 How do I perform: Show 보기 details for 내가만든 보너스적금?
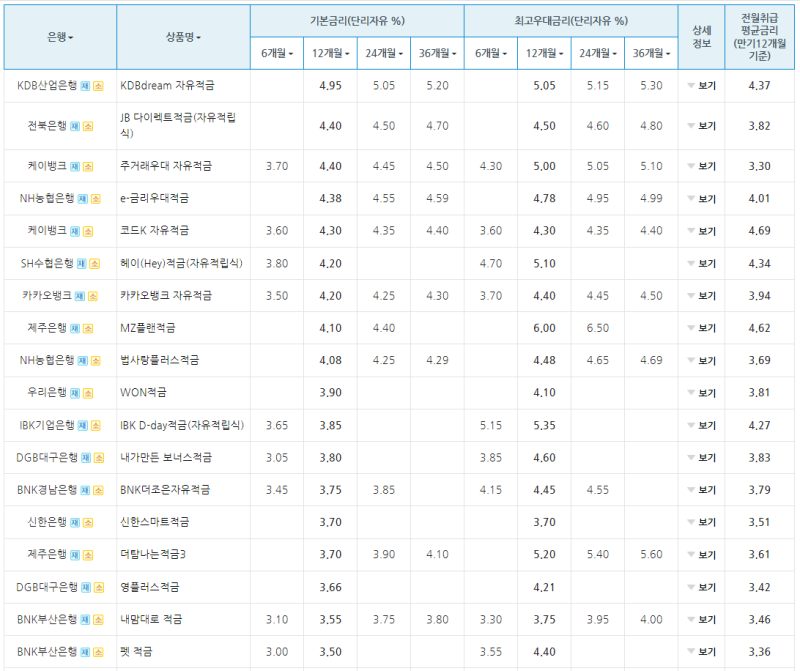click(702, 458)
